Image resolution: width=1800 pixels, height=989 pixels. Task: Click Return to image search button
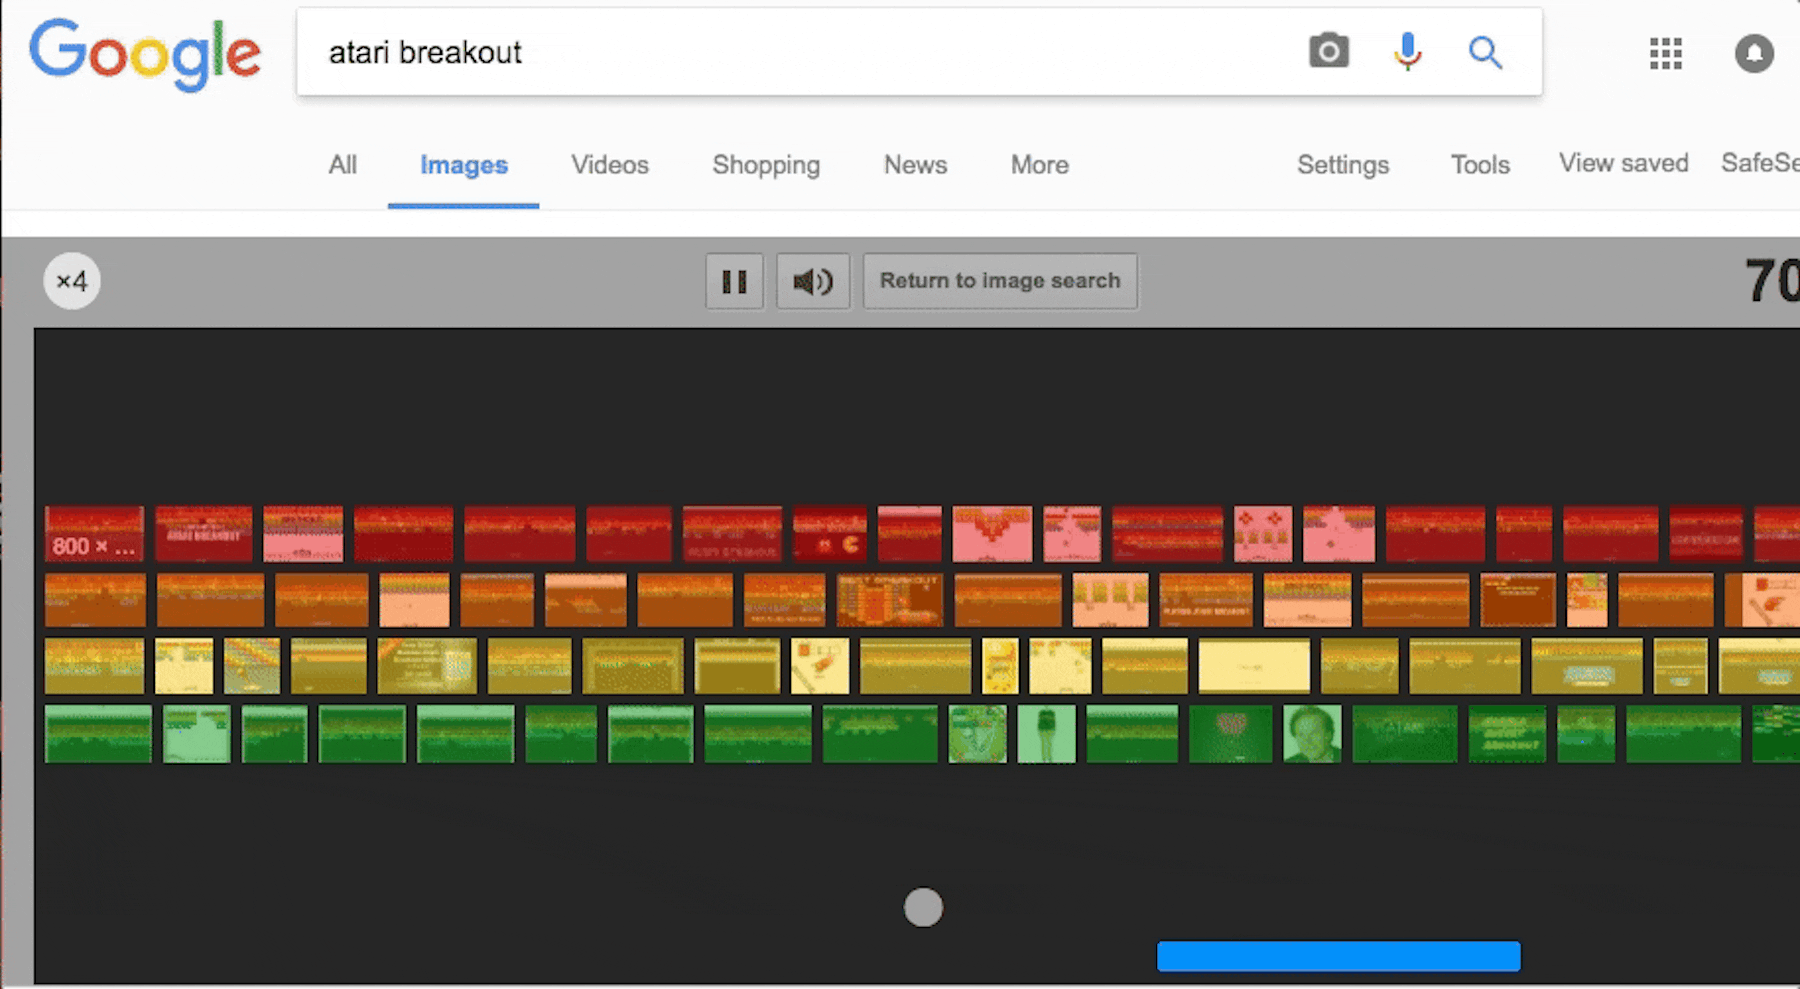tap(1000, 281)
